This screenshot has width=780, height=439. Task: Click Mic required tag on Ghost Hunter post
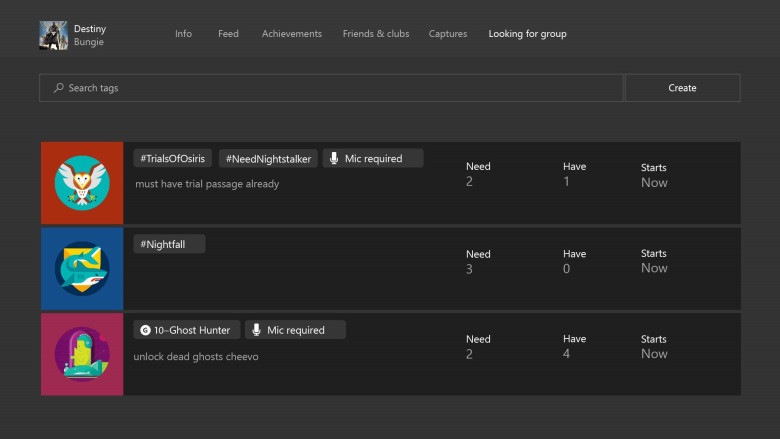click(295, 330)
